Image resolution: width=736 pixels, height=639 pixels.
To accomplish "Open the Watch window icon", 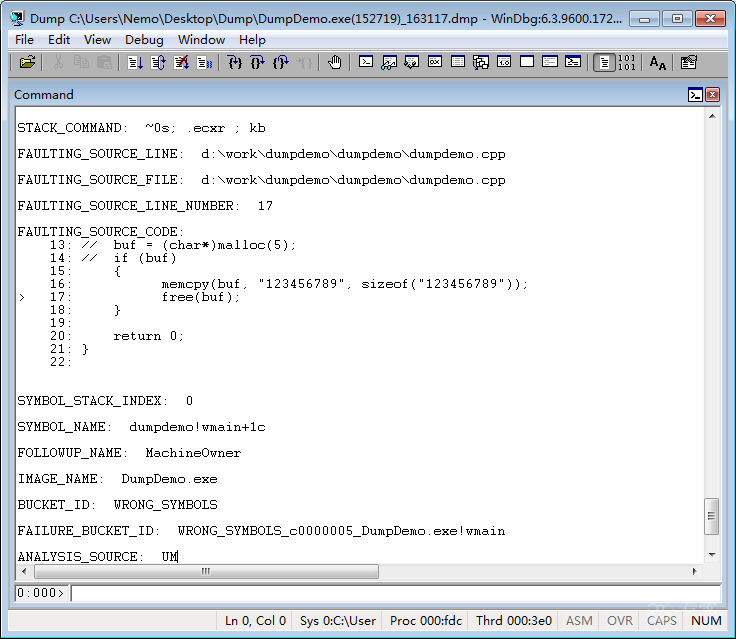I will click(x=389, y=62).
